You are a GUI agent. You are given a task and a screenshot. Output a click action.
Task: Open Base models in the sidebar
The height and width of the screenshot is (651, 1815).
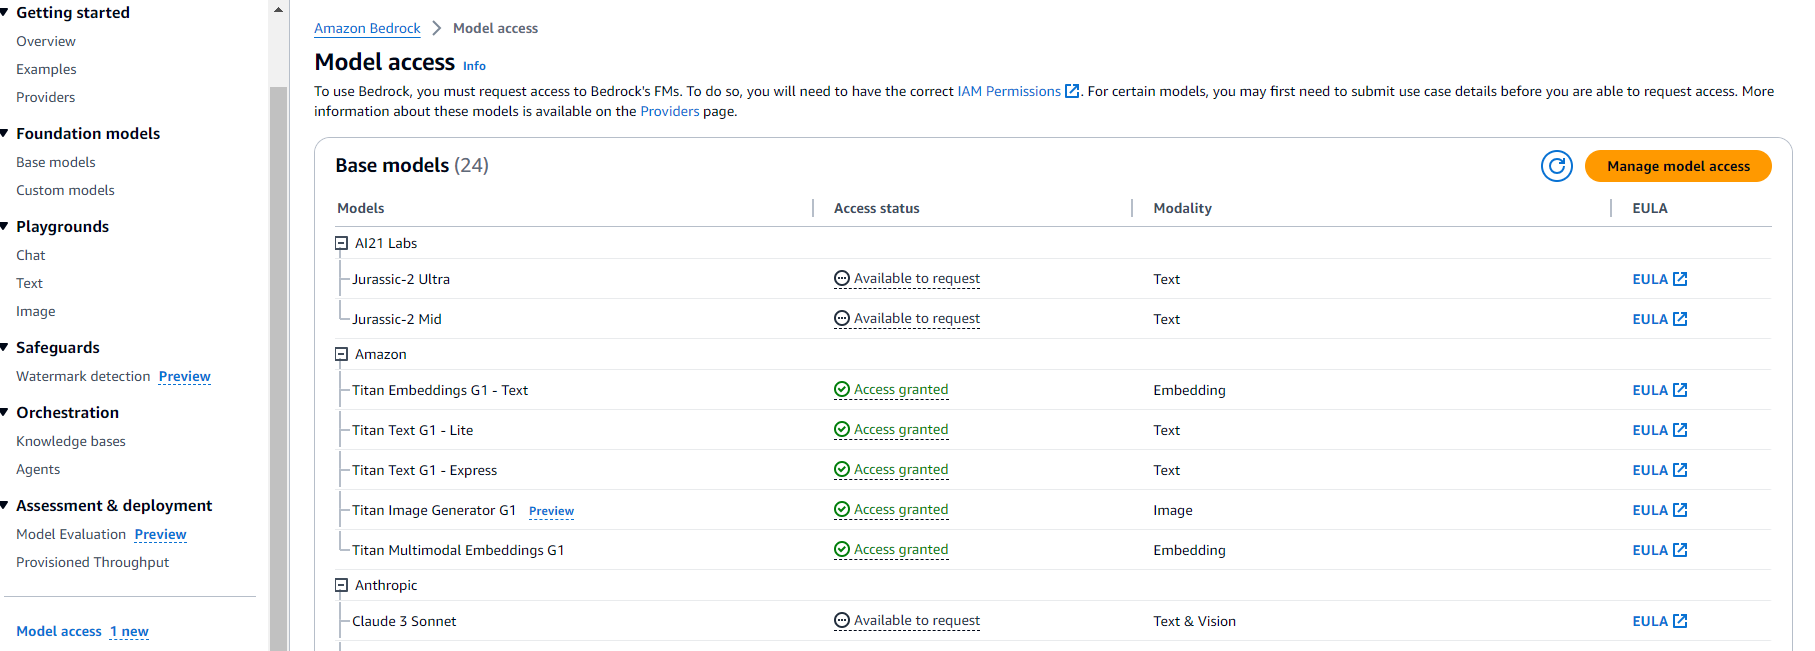tap(56, 162)
